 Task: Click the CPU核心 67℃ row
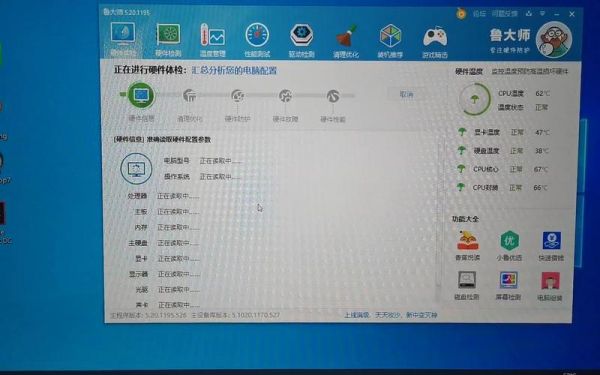[x=503, y=169]
